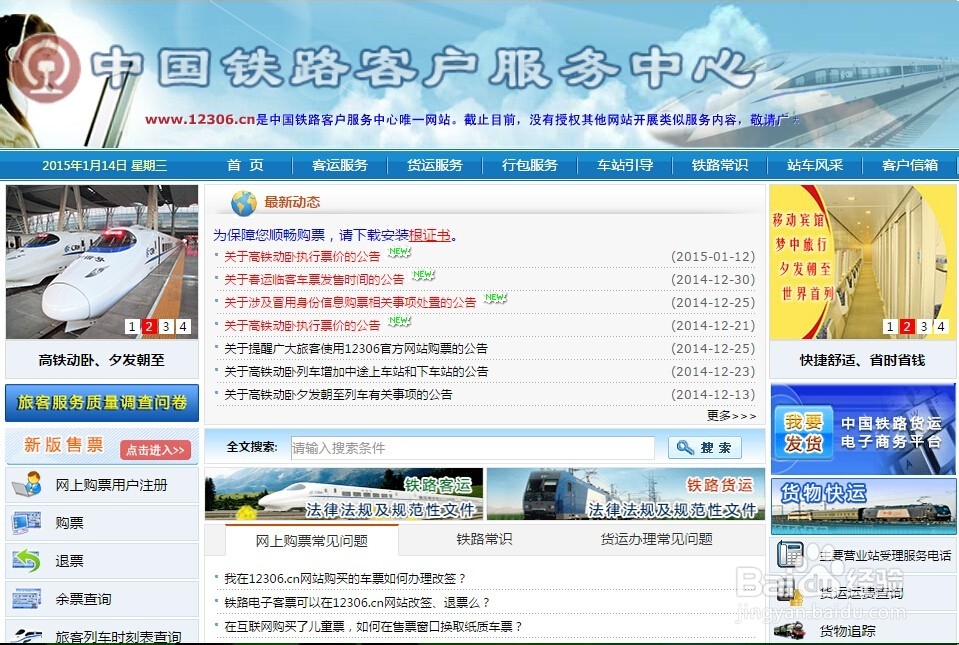959x645 pixels.
Task: Show slide 1 in the left train slideshow
Action: (131, 326)
